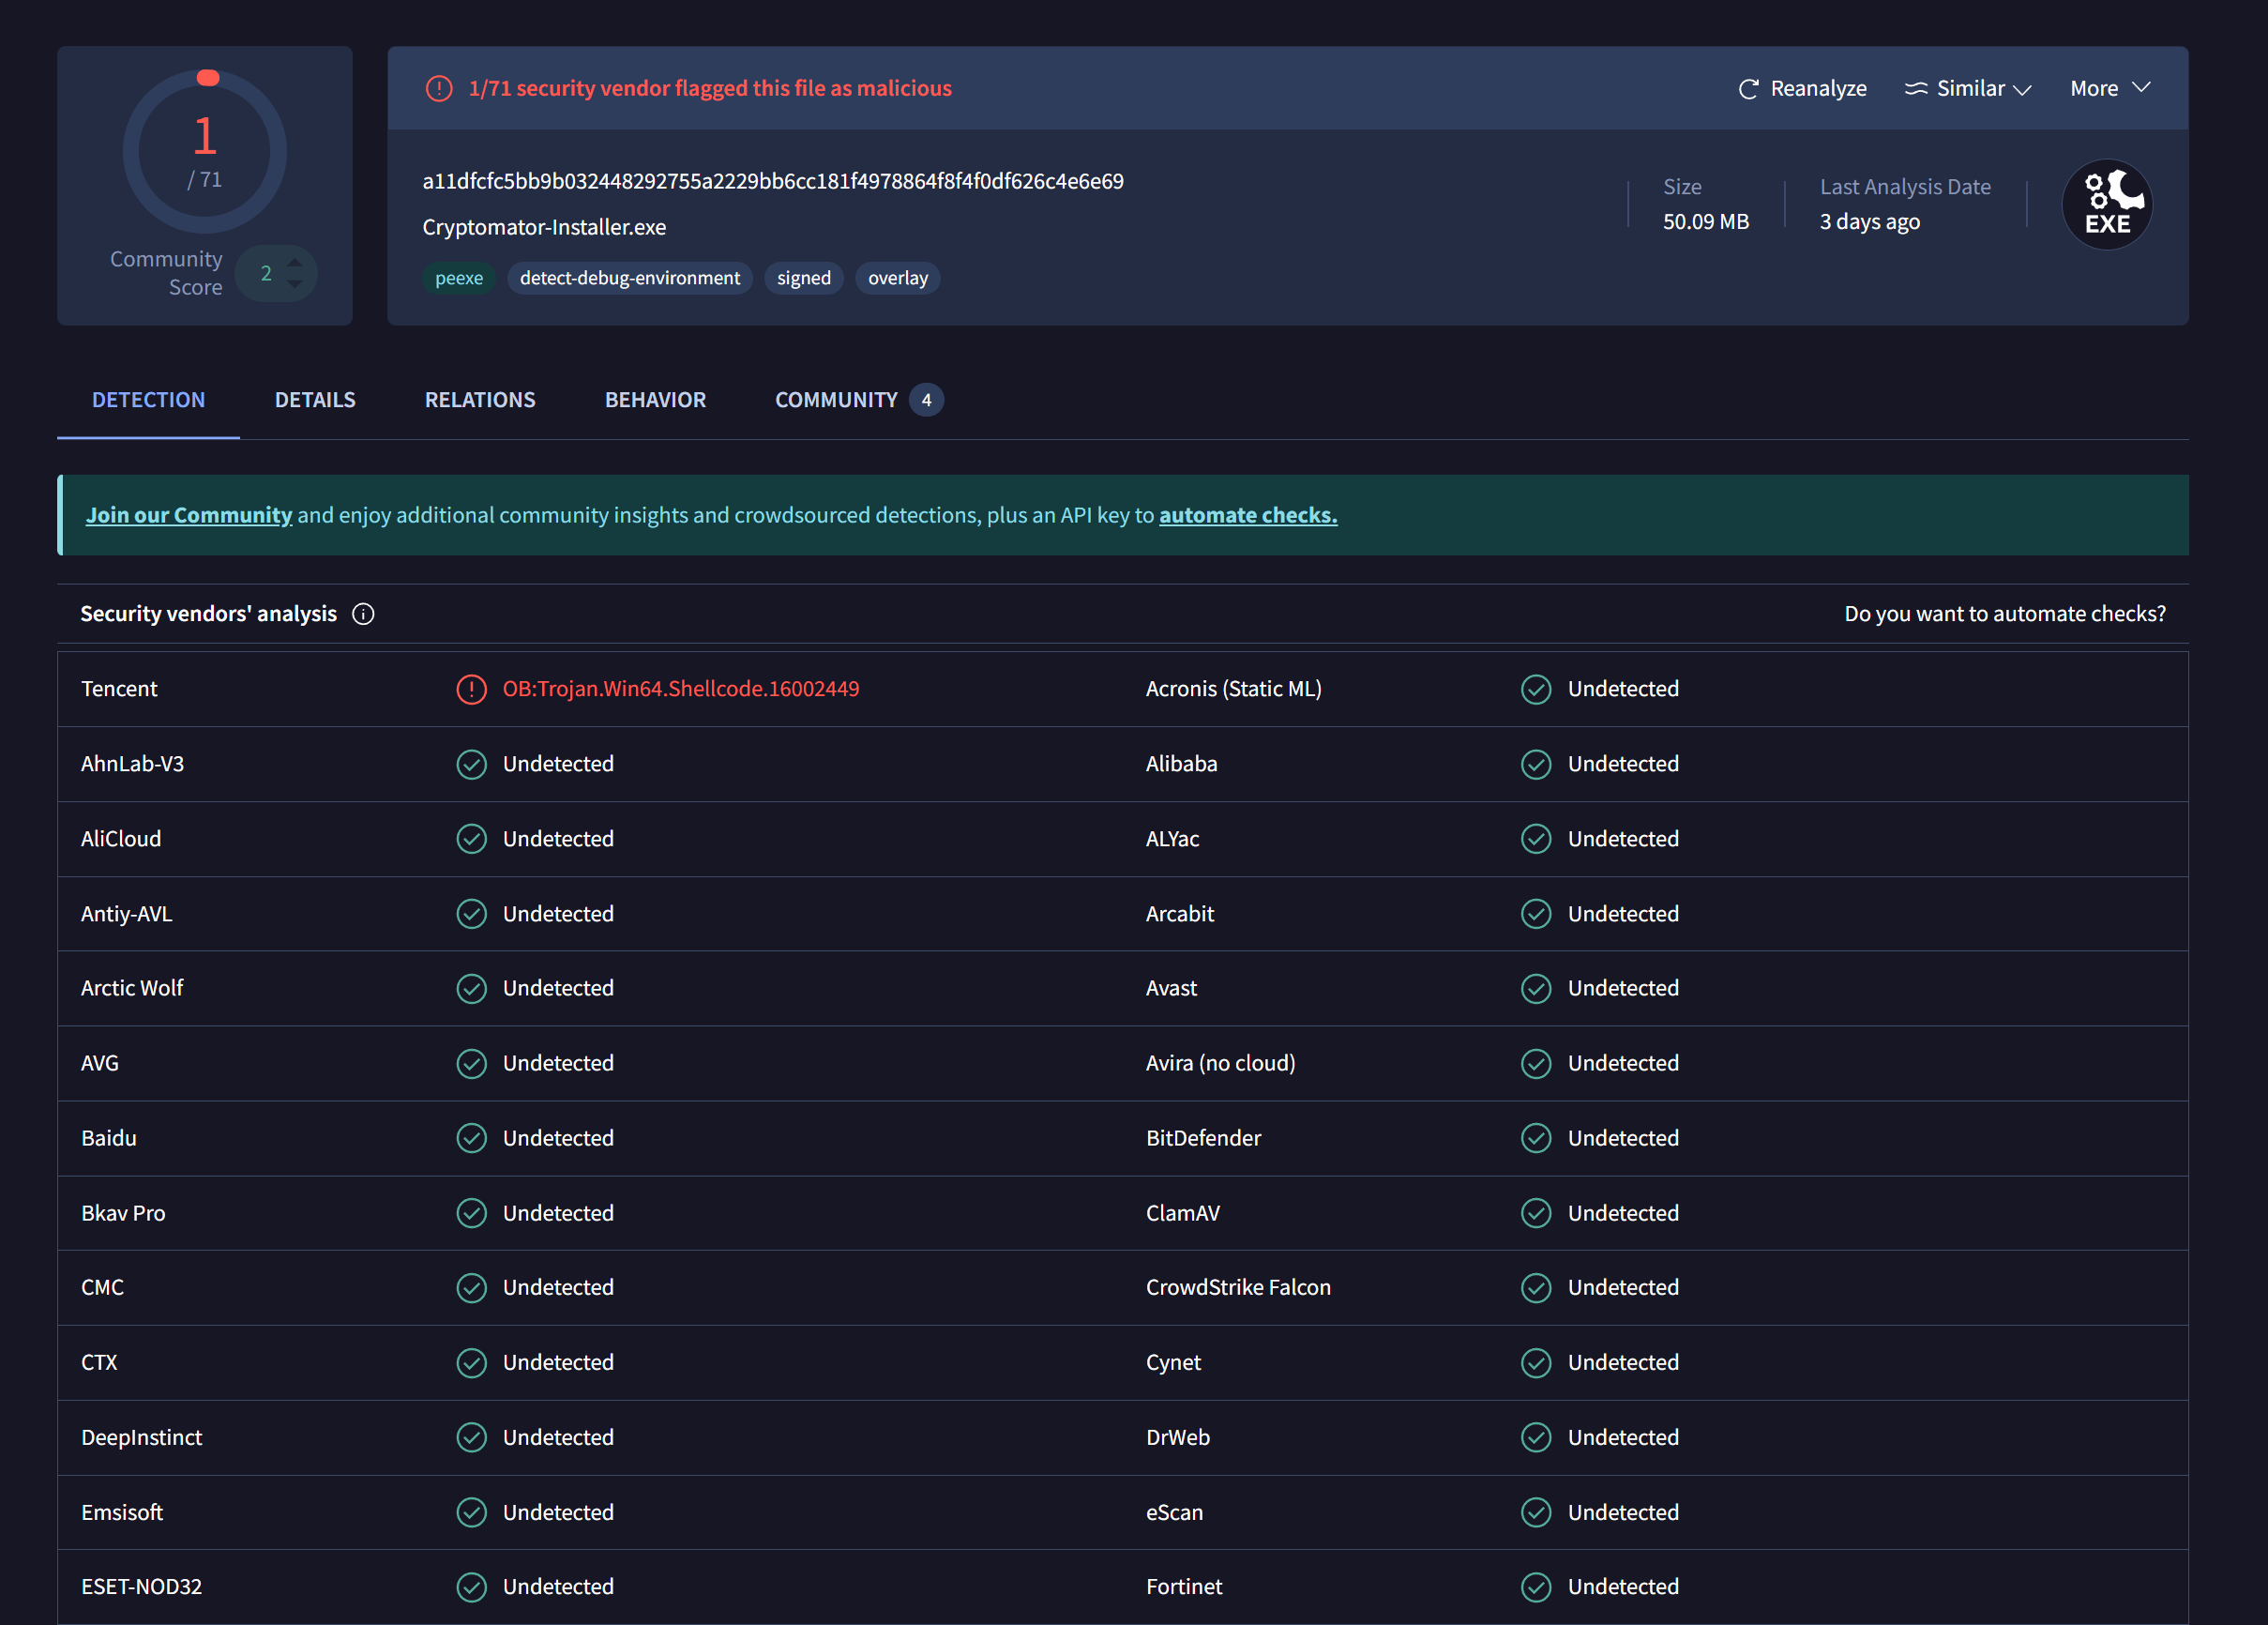The image size is (2268, 1625).
Task: Click the Join our Community link
Action: pos(189,515)
